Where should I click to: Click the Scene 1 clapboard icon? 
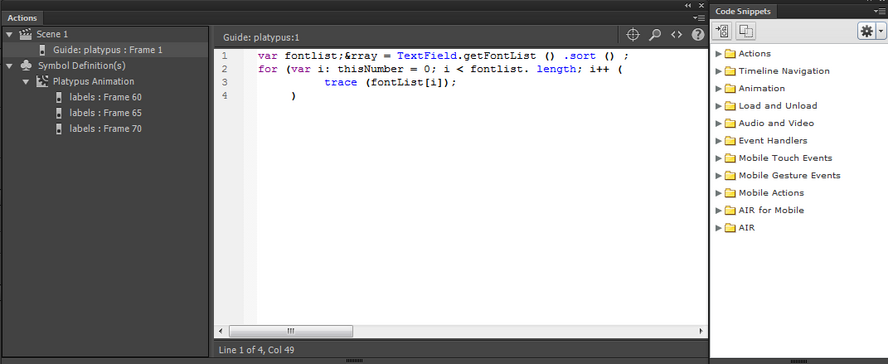click(25, 35)
